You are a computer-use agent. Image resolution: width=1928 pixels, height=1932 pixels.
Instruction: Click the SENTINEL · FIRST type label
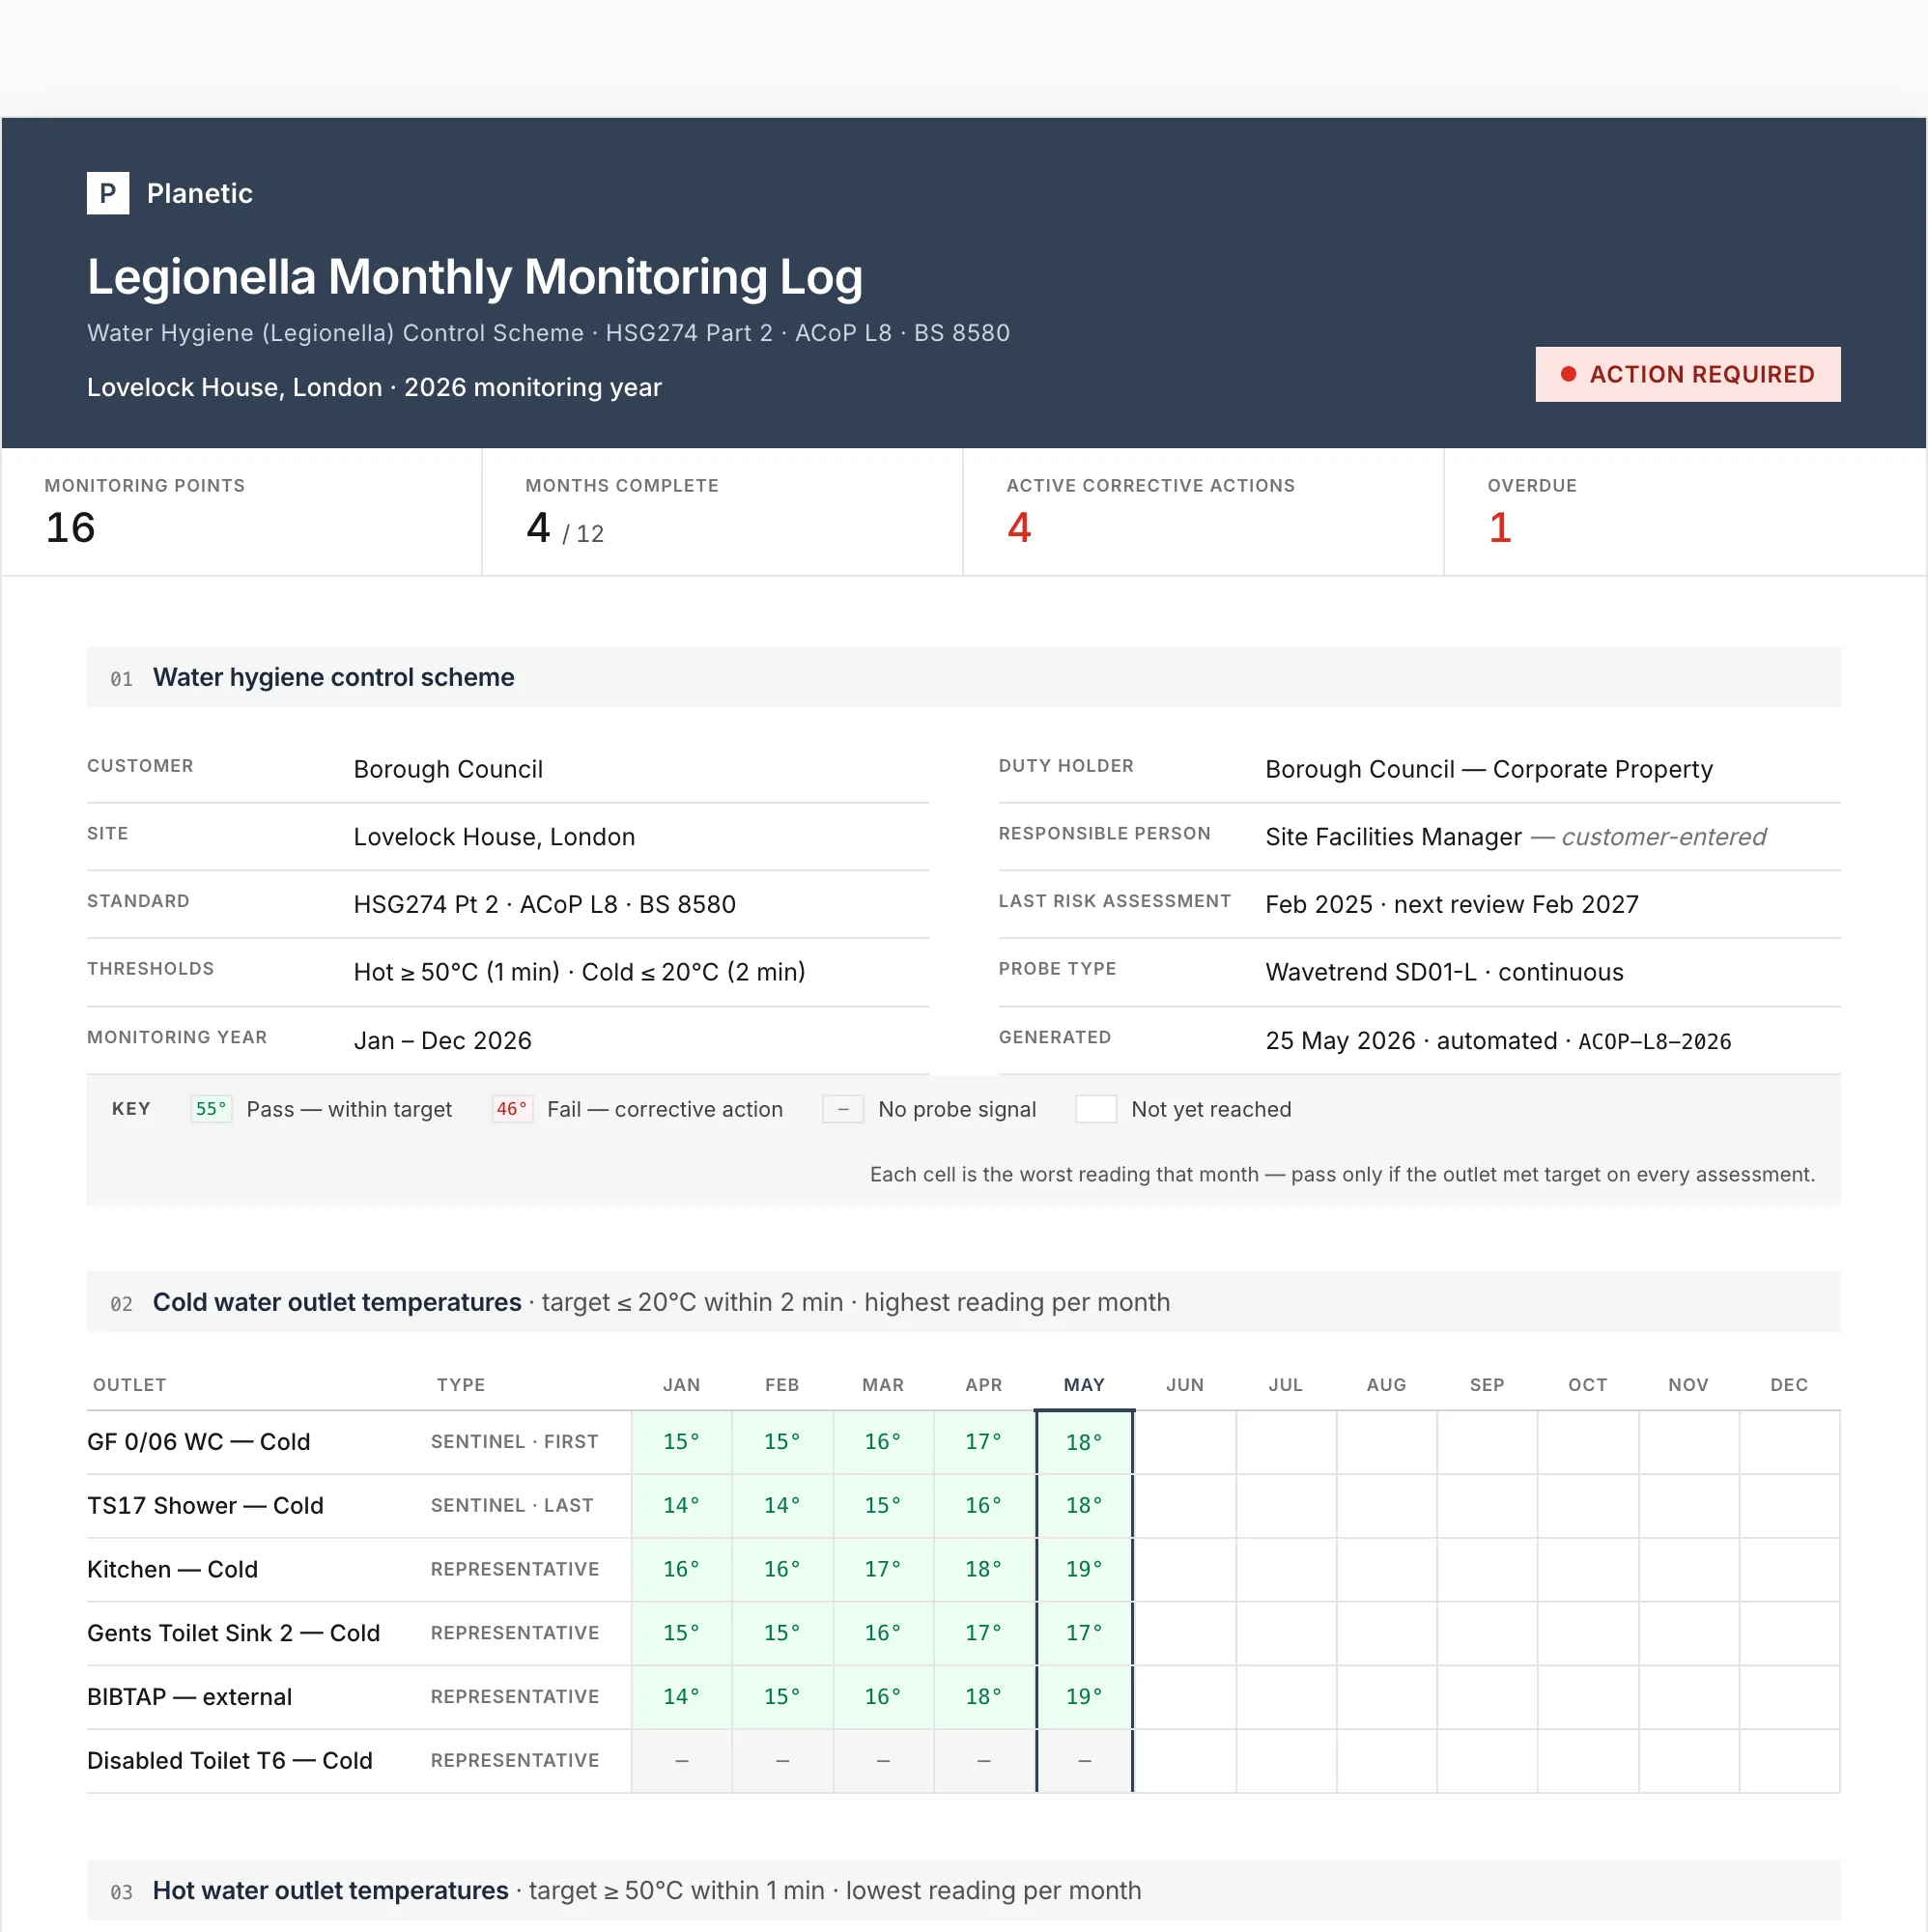(514, 1442)
